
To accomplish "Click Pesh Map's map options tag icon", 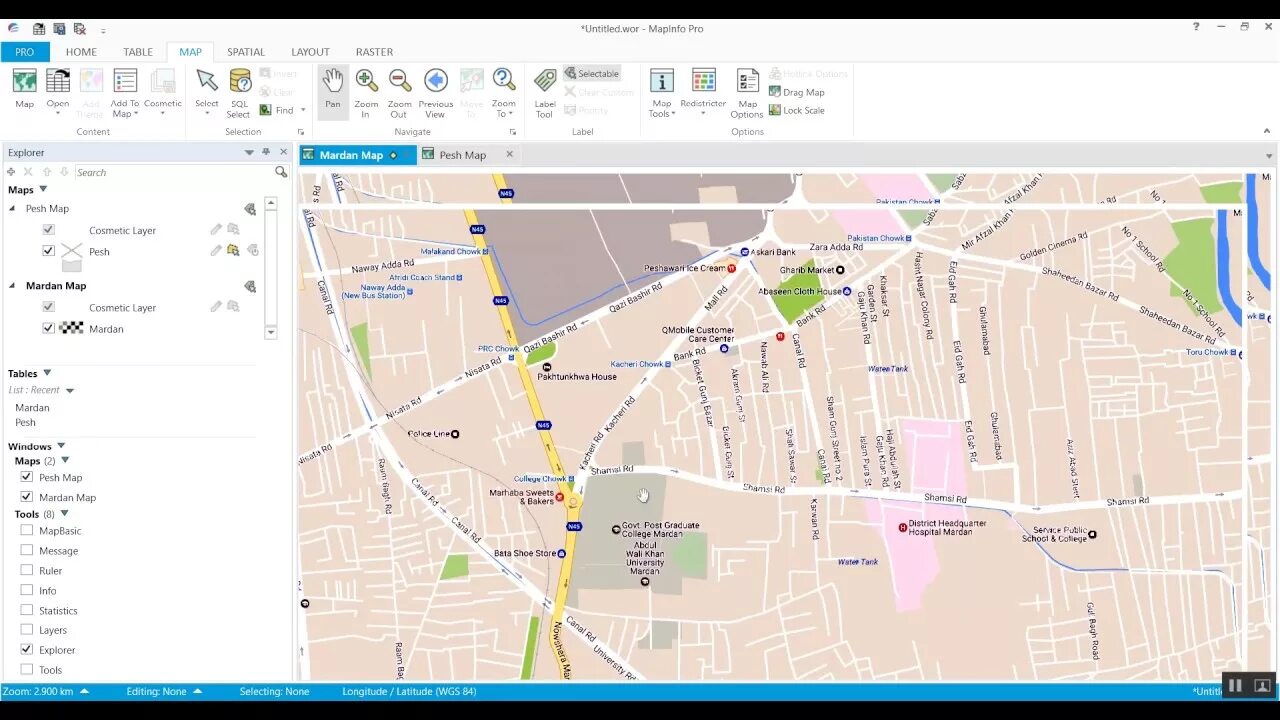I will (x=250, y=209).
